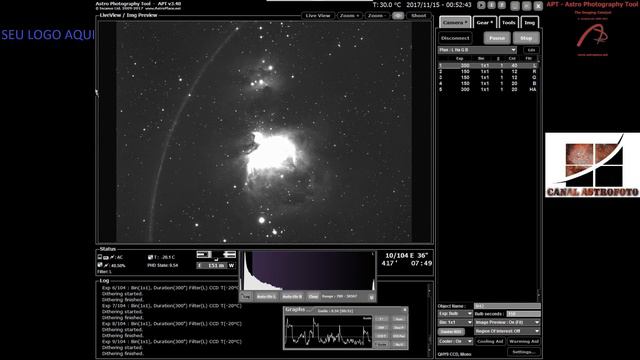Expand the Plan selection dropdown
This screenshot has height=360, width=640.
(x=477, y=50)
